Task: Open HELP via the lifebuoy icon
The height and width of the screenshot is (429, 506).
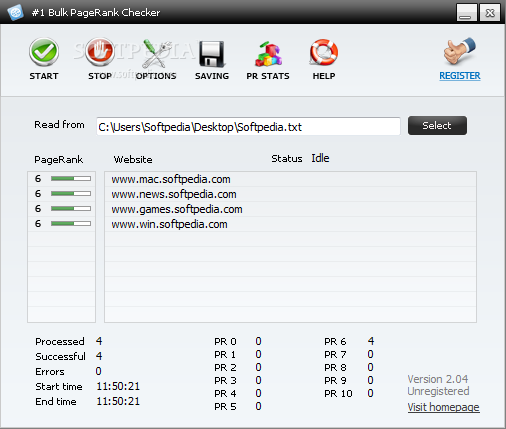Action: point(324,52)
